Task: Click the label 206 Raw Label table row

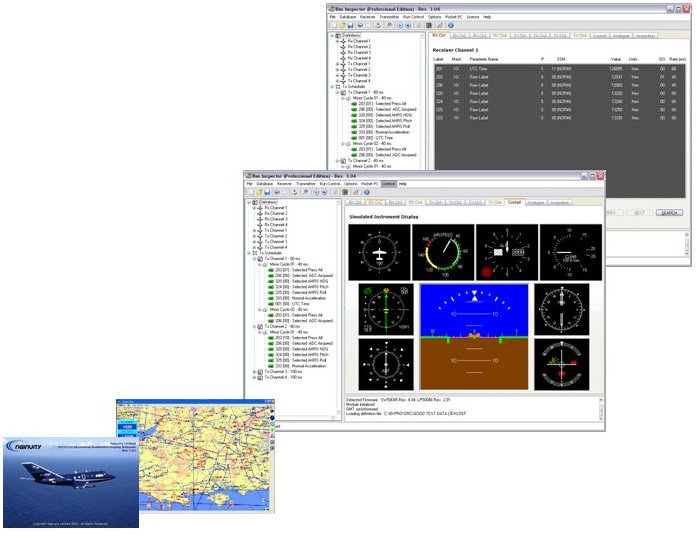Action: click(559, 85)
